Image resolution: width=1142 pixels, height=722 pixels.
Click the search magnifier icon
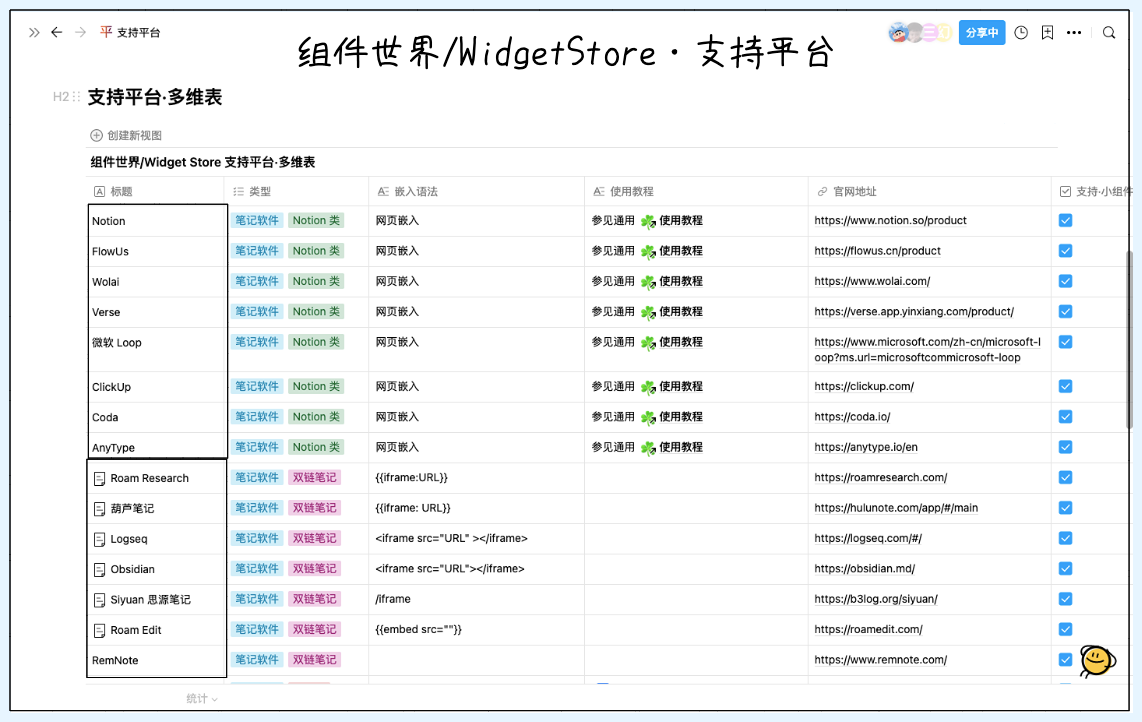(x=1109, y=32)
